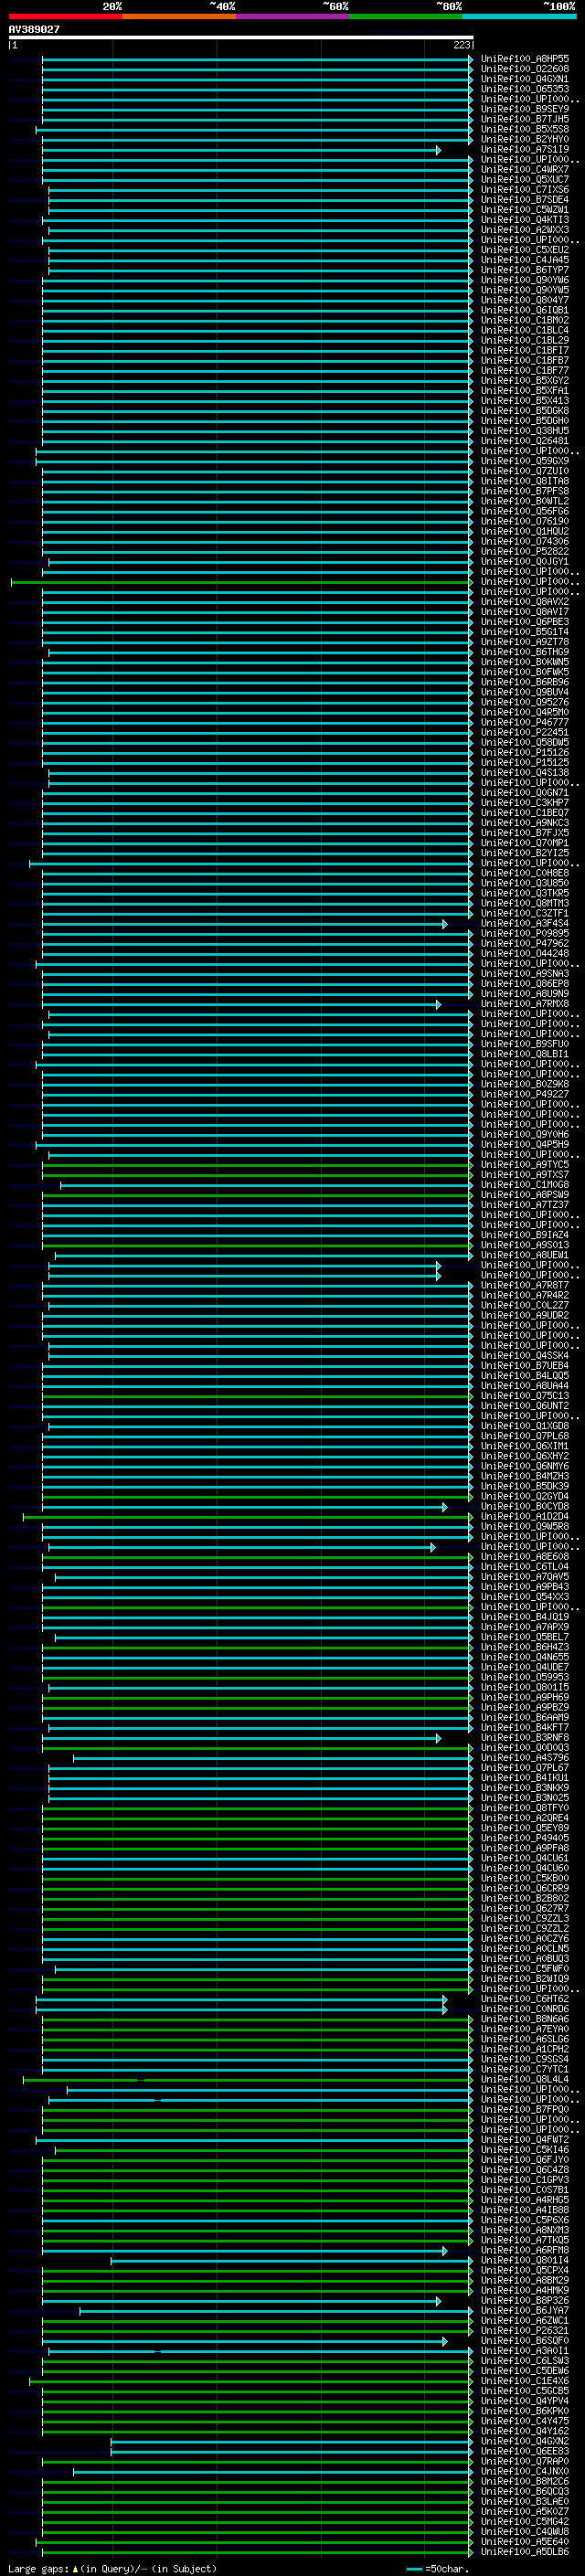Open hit UniRef100_A8HP55

525,59
